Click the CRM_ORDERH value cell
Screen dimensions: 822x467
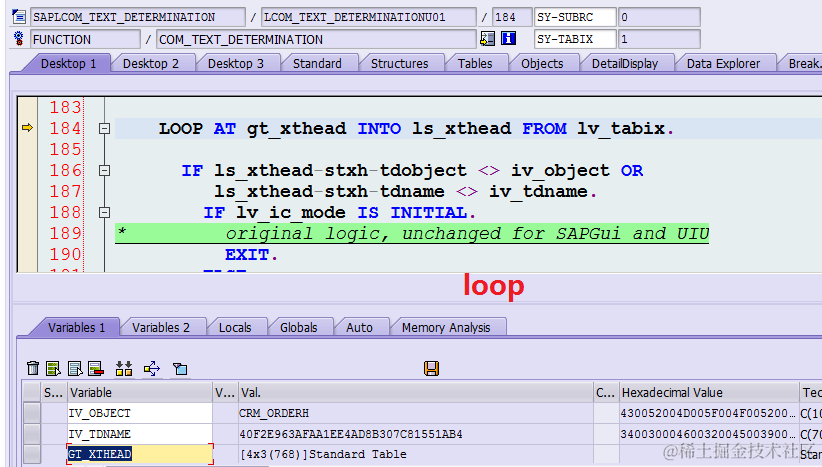point(415,413)
